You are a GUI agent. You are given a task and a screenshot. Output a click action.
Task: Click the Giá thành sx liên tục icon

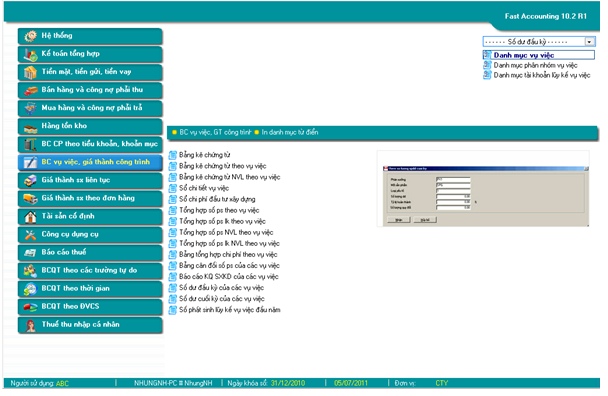click(30, 180)
